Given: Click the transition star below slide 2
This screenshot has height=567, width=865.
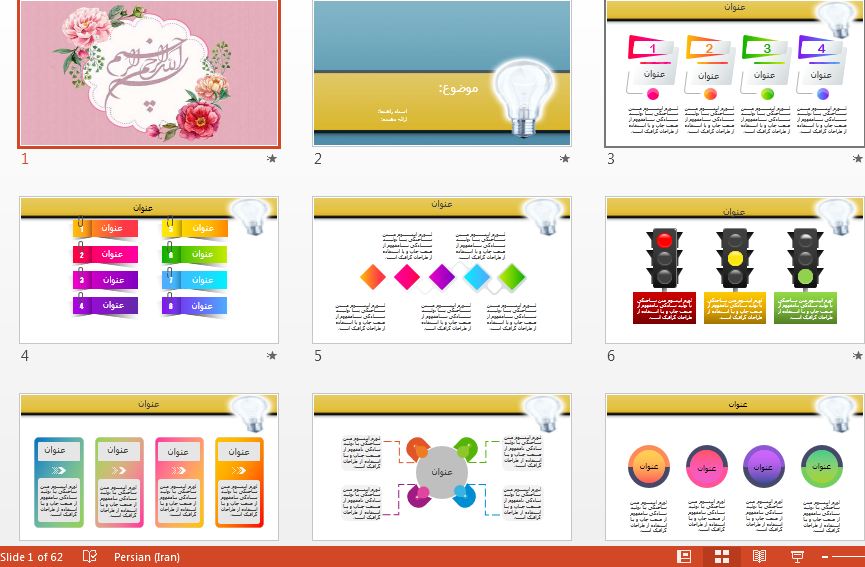Looking at the screenshot, I should point(565,159).
